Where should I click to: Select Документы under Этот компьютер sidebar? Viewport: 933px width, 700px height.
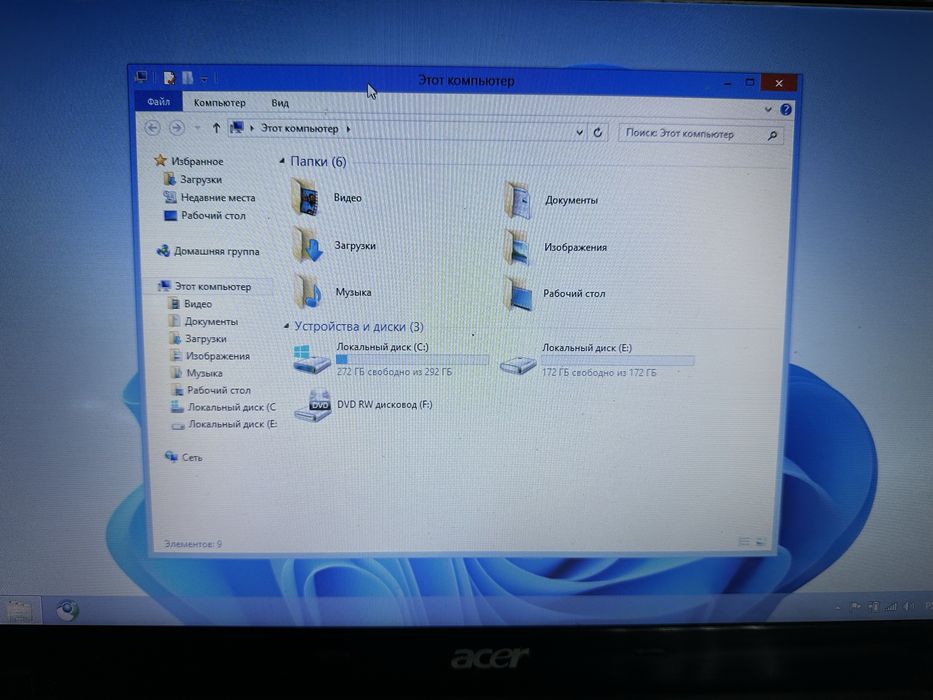coord(203,321)
